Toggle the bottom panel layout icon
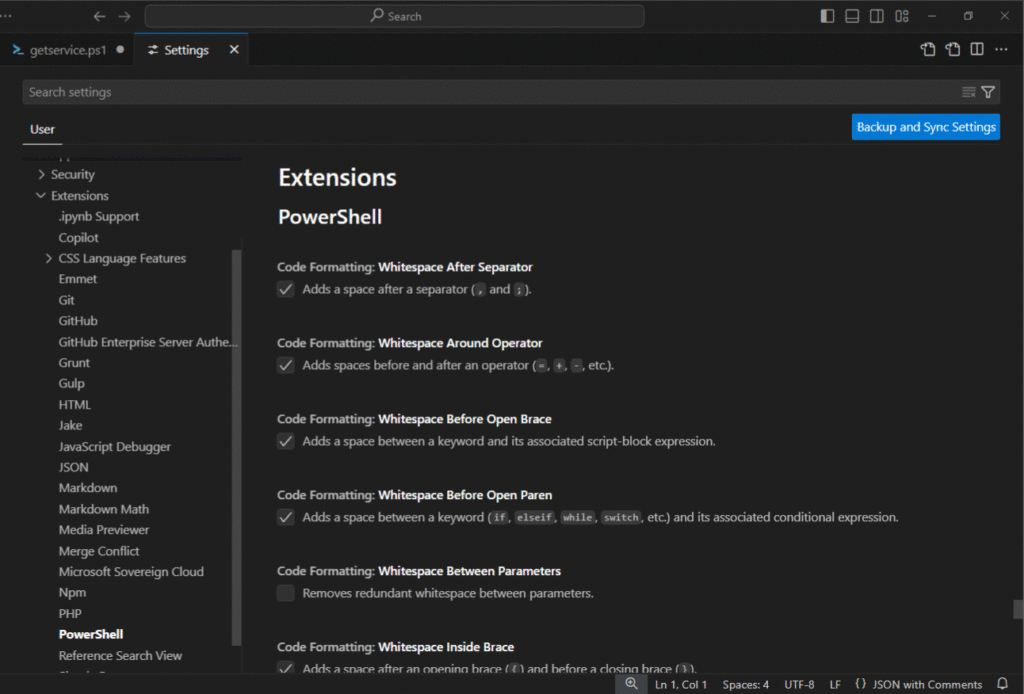This screenshot has width=1024, height=694. point(852,16)
